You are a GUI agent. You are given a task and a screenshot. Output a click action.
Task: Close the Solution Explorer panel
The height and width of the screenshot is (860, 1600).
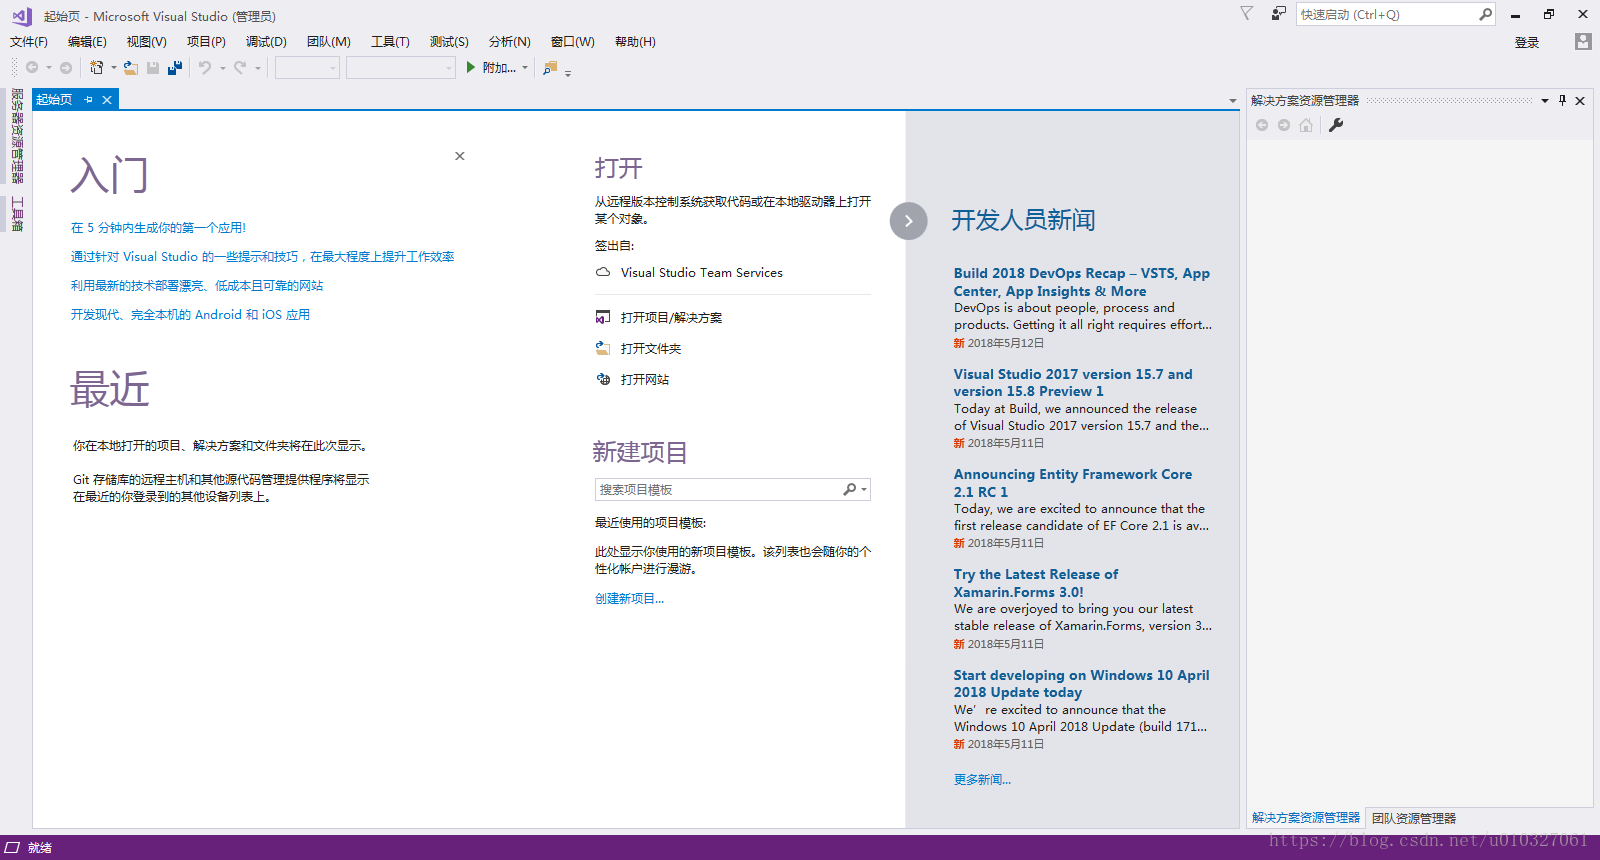click(x=1580, y=100)
